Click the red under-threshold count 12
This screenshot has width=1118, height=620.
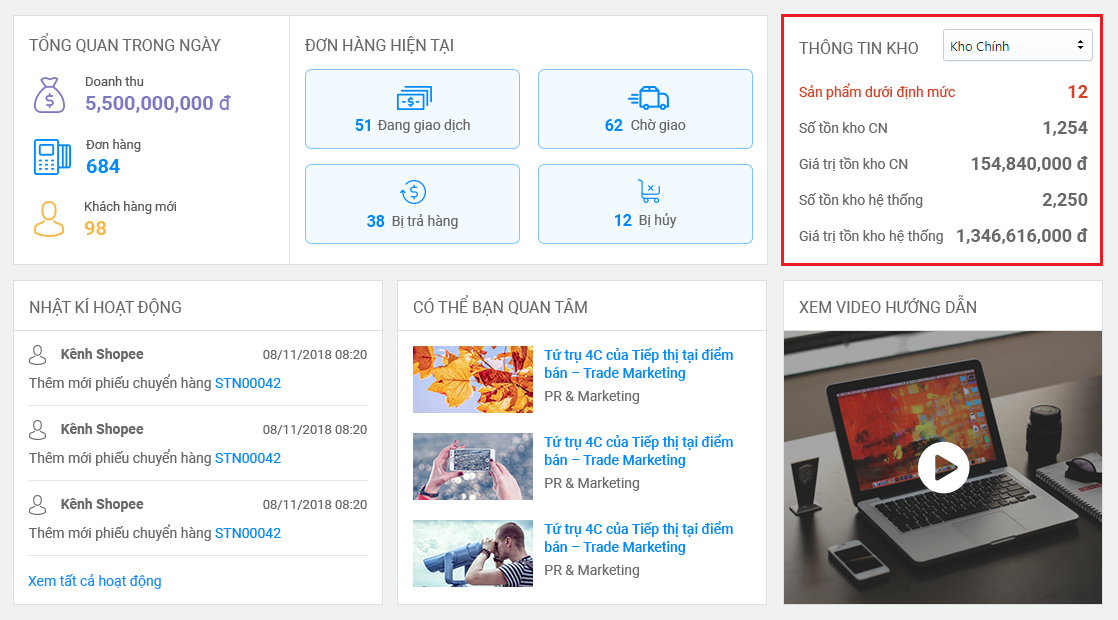click(1077, 92)
